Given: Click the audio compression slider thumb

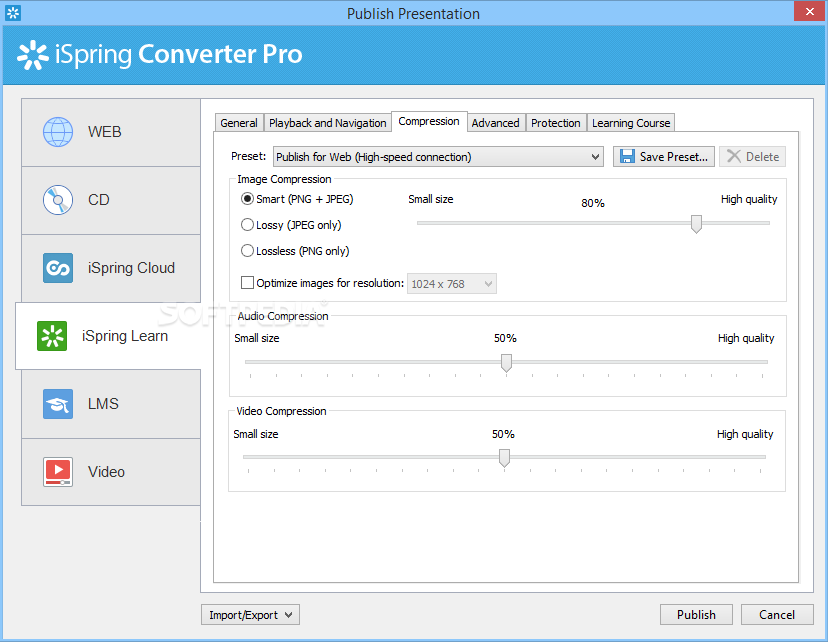Looking at the screenshot, I should (x=506, y=363).
